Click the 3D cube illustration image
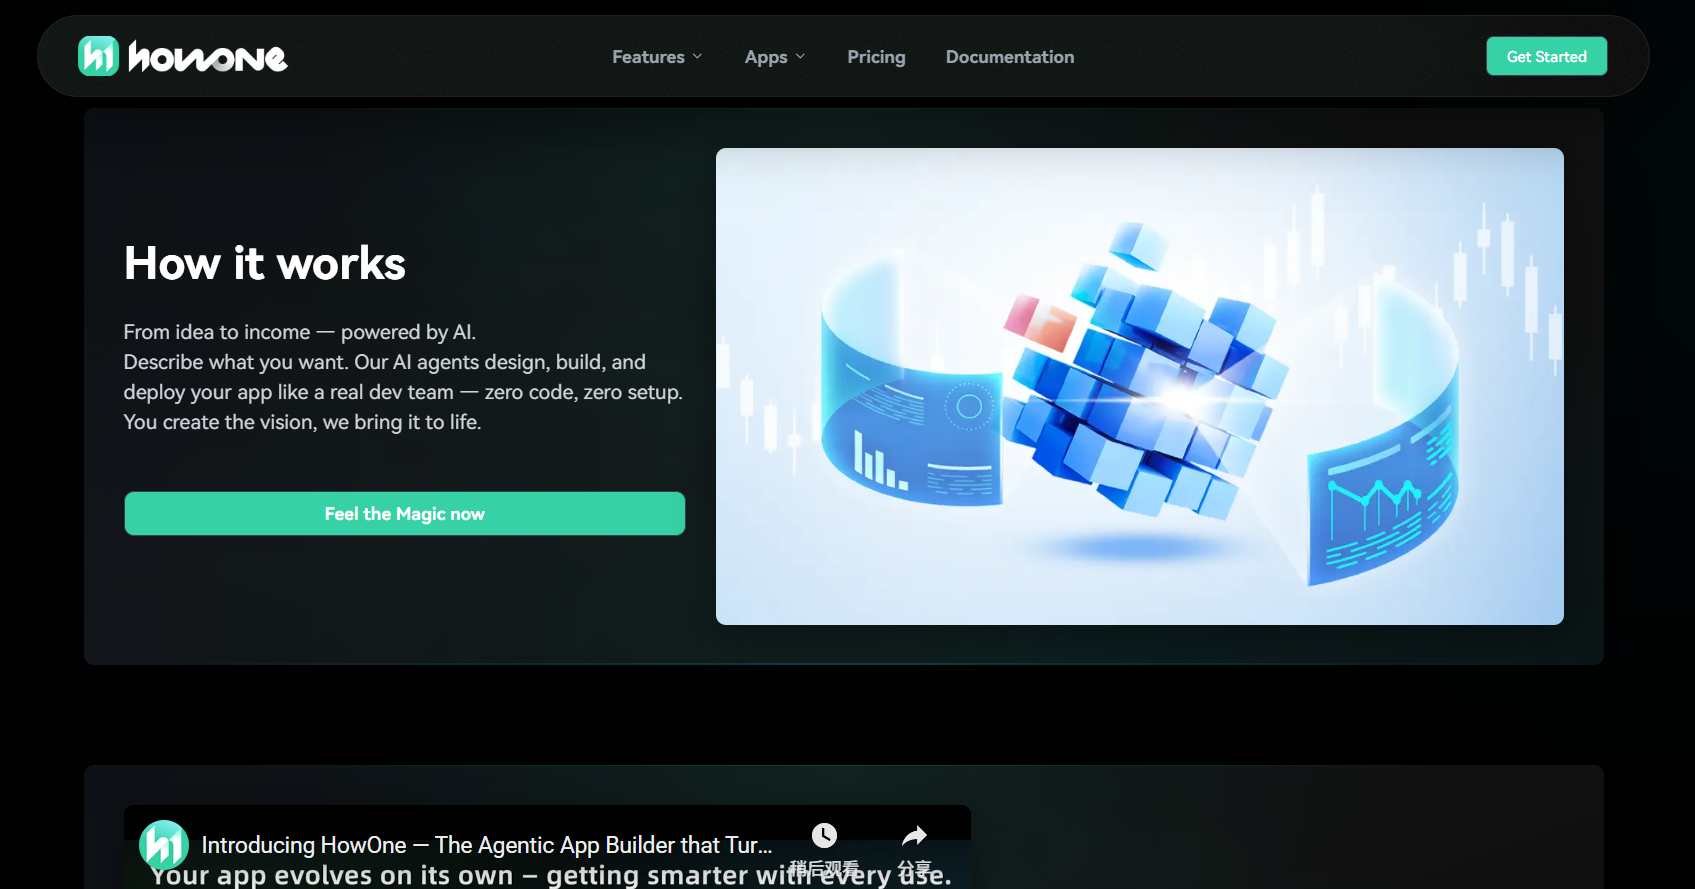Image resolution: width=1695 pixels, height=889 pixels. coord(1140,386)
